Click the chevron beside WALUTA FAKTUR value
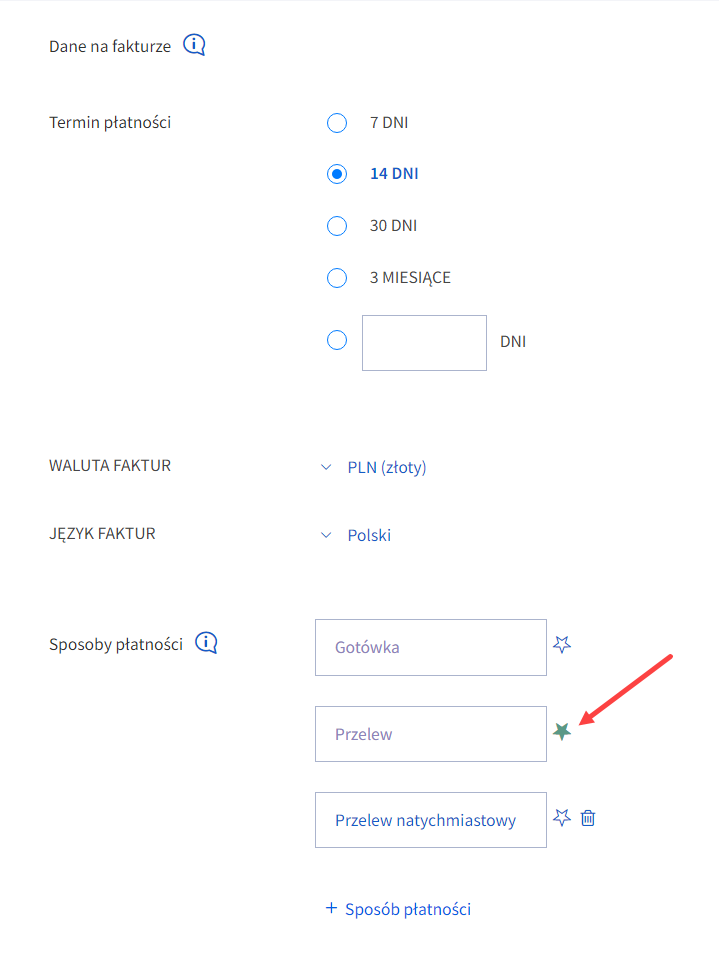Screen dimensions: 719x959 coord(325,467)
